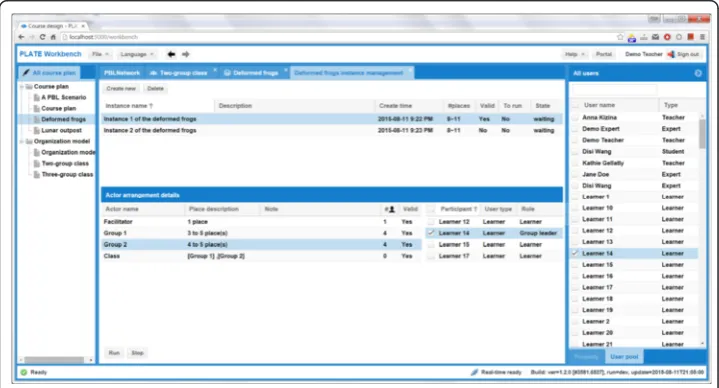Check Demo Expert in All users list

point(575,129)
